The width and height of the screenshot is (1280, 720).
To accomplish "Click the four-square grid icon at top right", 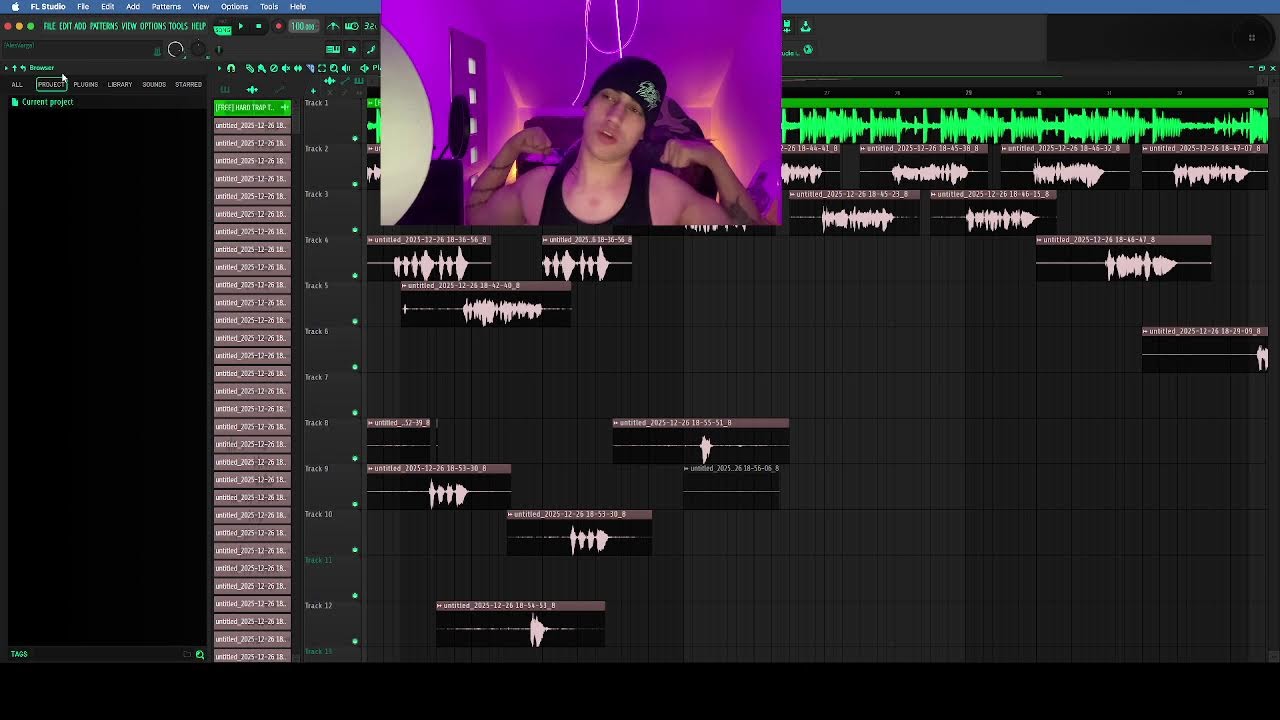I will 1251,38.
